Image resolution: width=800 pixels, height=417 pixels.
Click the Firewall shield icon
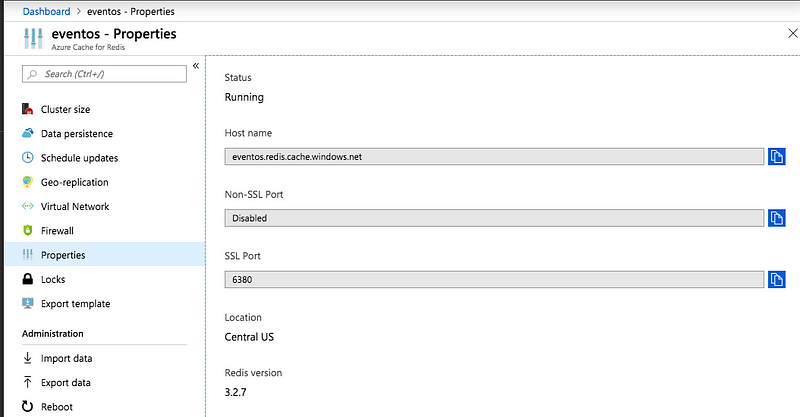(28, 230)
